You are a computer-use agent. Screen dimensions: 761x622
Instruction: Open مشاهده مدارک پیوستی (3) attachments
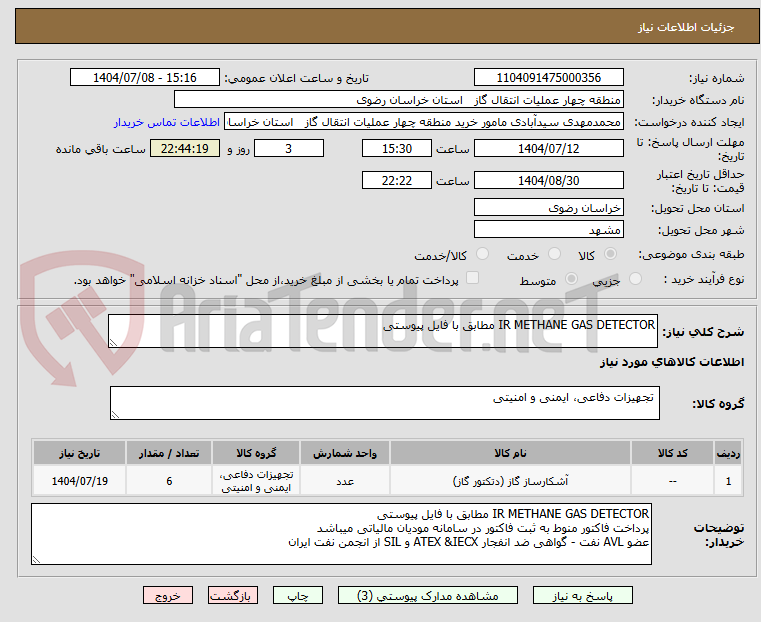point(428,595)
